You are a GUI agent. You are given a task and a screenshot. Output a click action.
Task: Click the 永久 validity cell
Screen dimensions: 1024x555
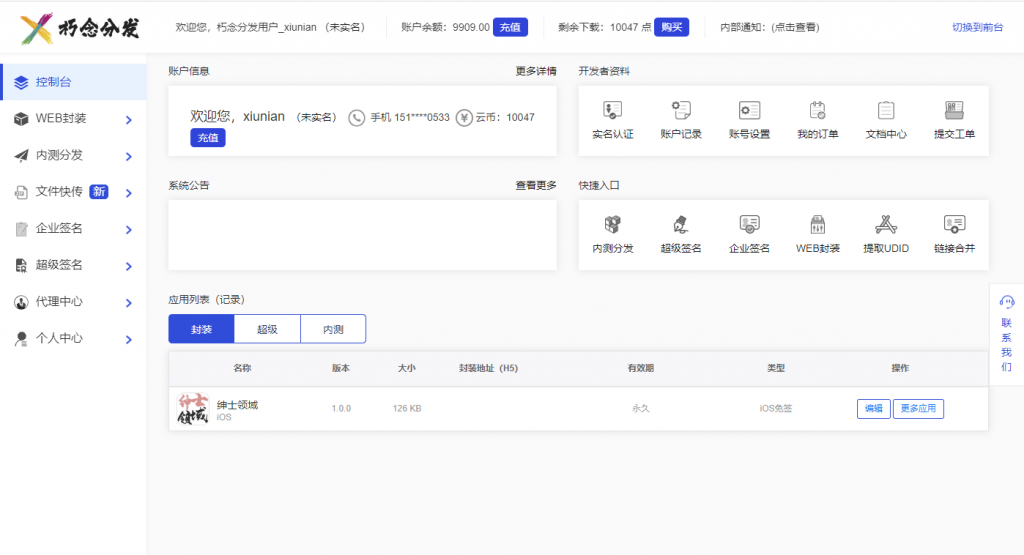640,409
